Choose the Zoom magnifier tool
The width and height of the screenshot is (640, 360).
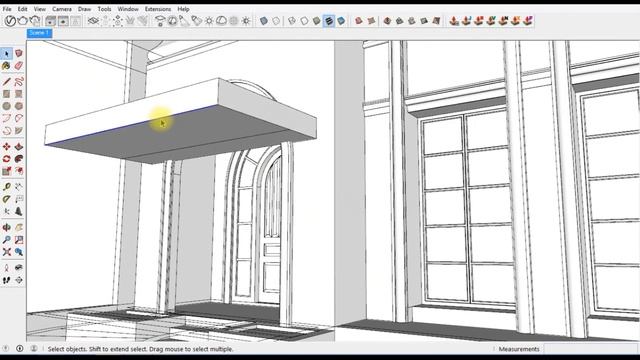pyautogui.click(x=7, y=240)
